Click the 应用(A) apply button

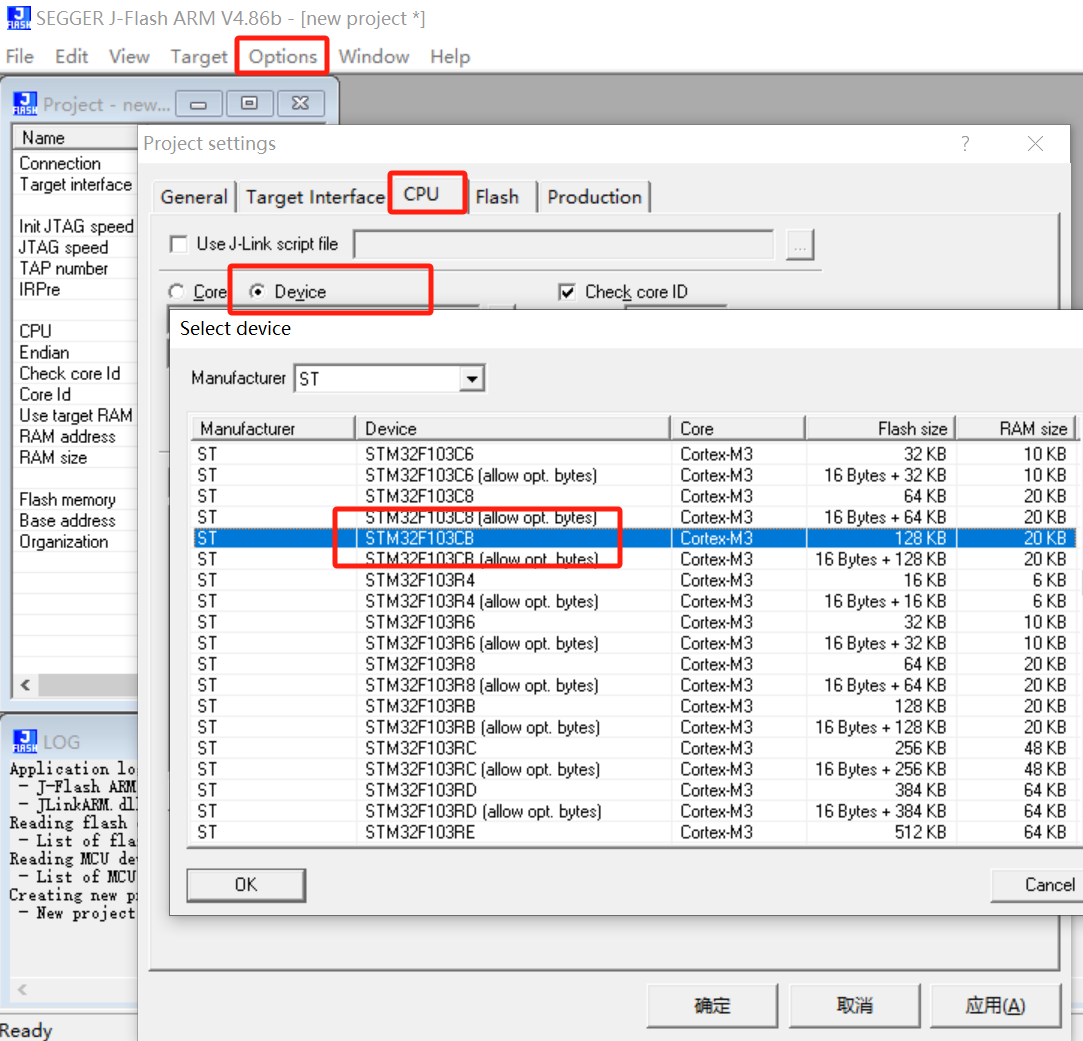point(995,1005)
